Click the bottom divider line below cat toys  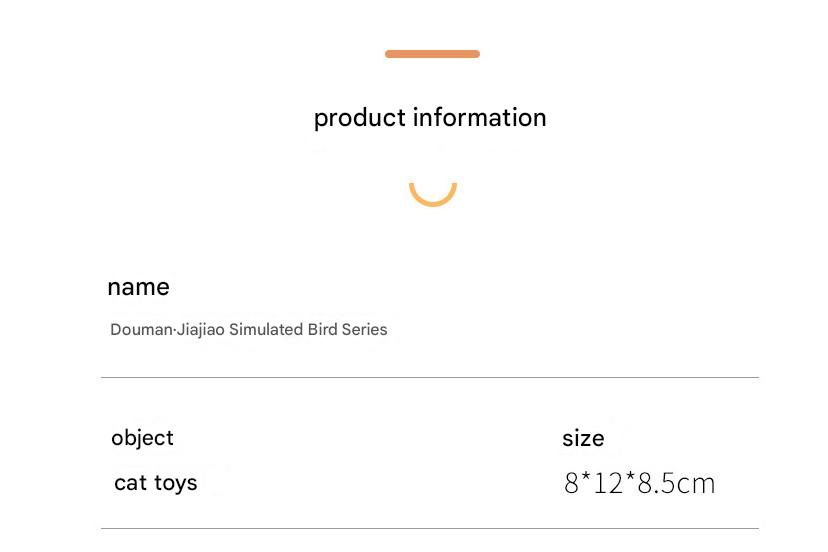430,528
